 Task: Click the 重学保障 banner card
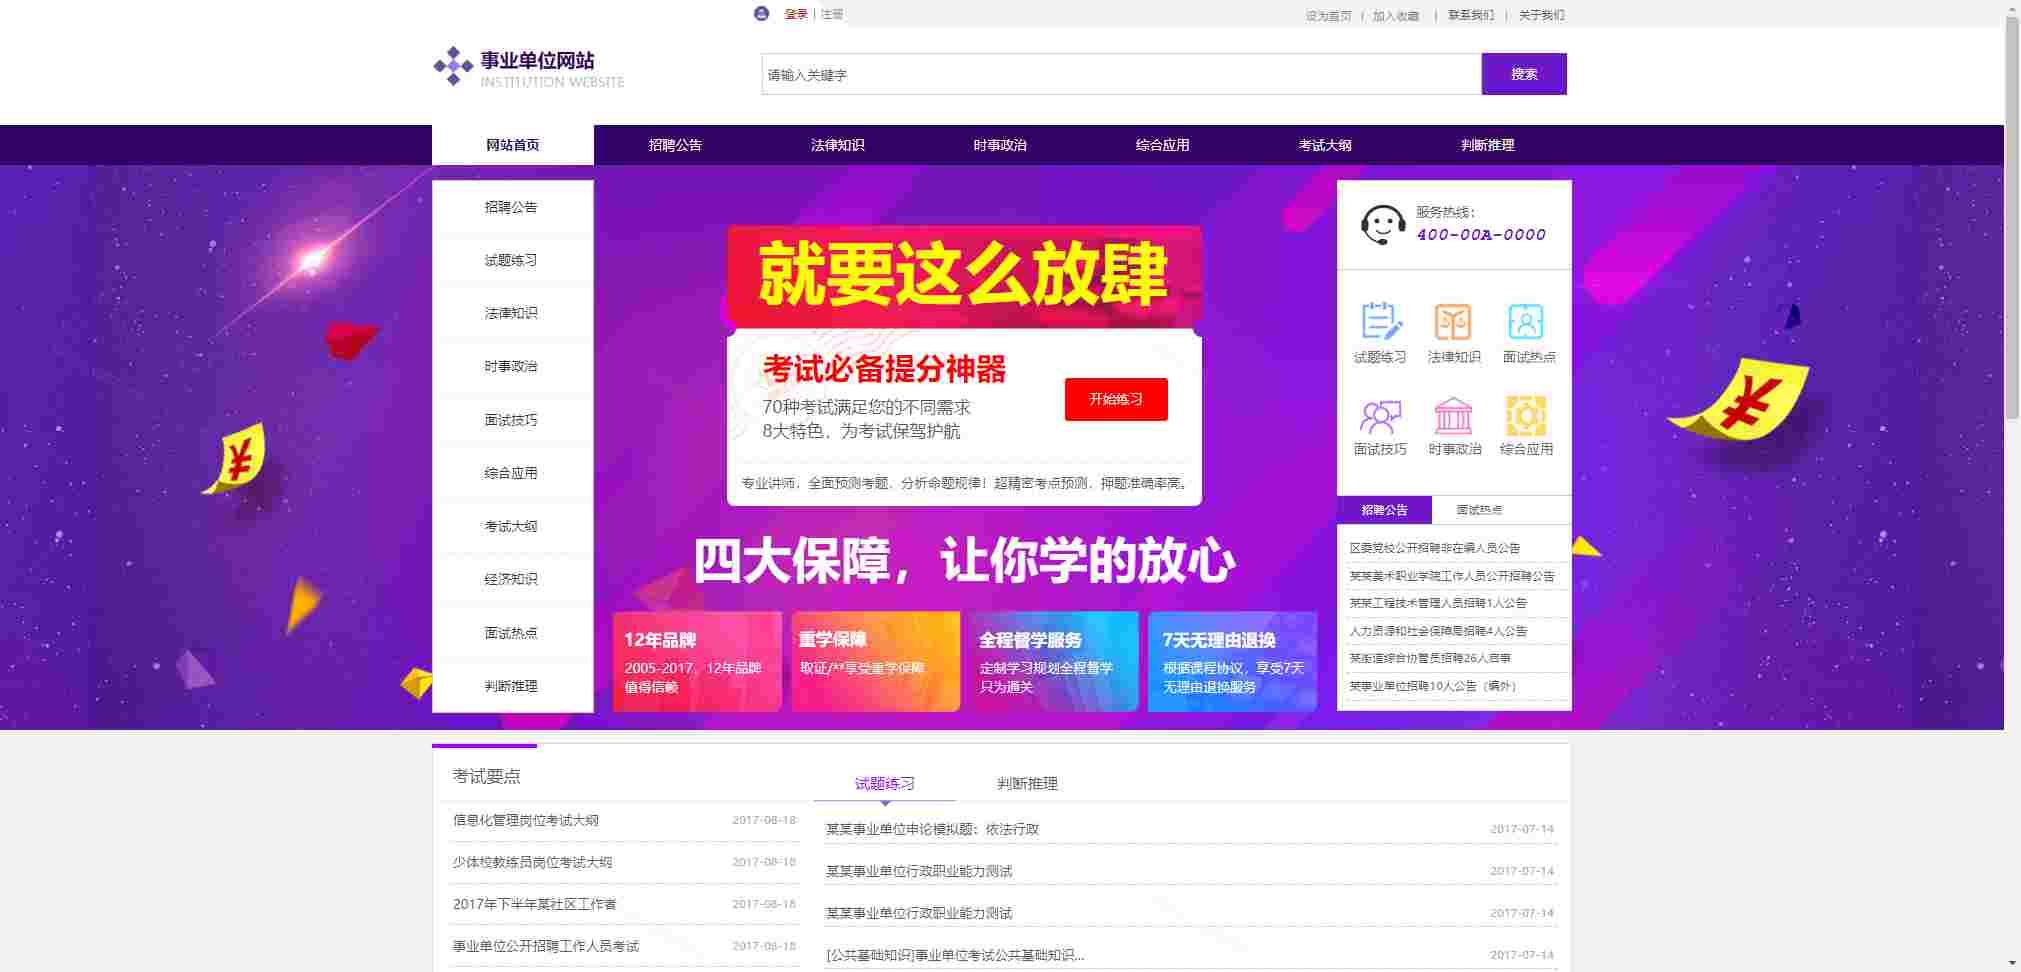pos(875,661)
